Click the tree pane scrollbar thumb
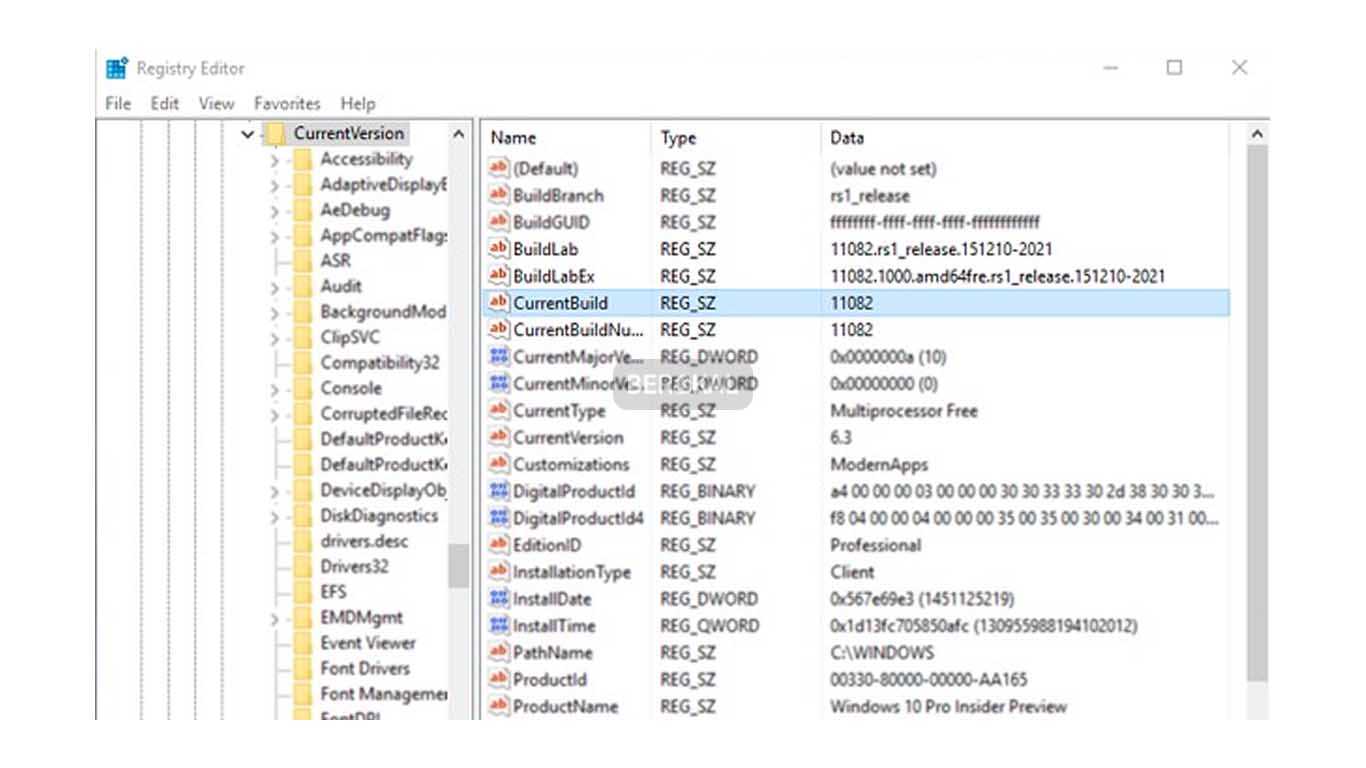 [x=458, y=566]
